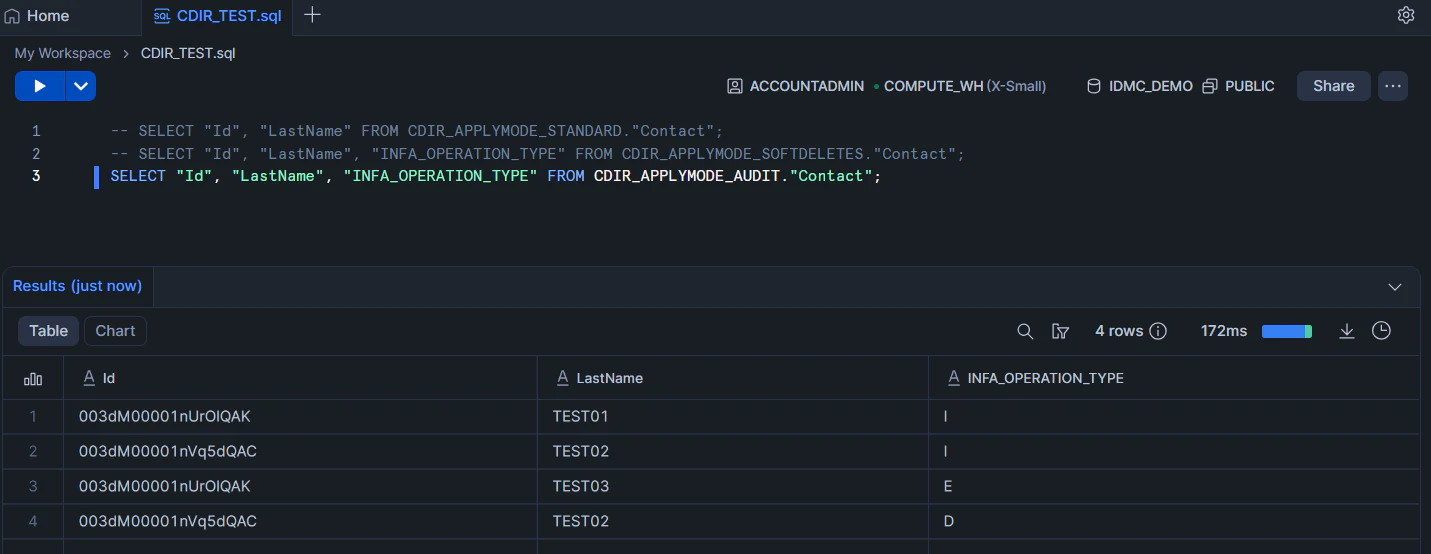
Task: Show row count info icon
Action: 1159,331
